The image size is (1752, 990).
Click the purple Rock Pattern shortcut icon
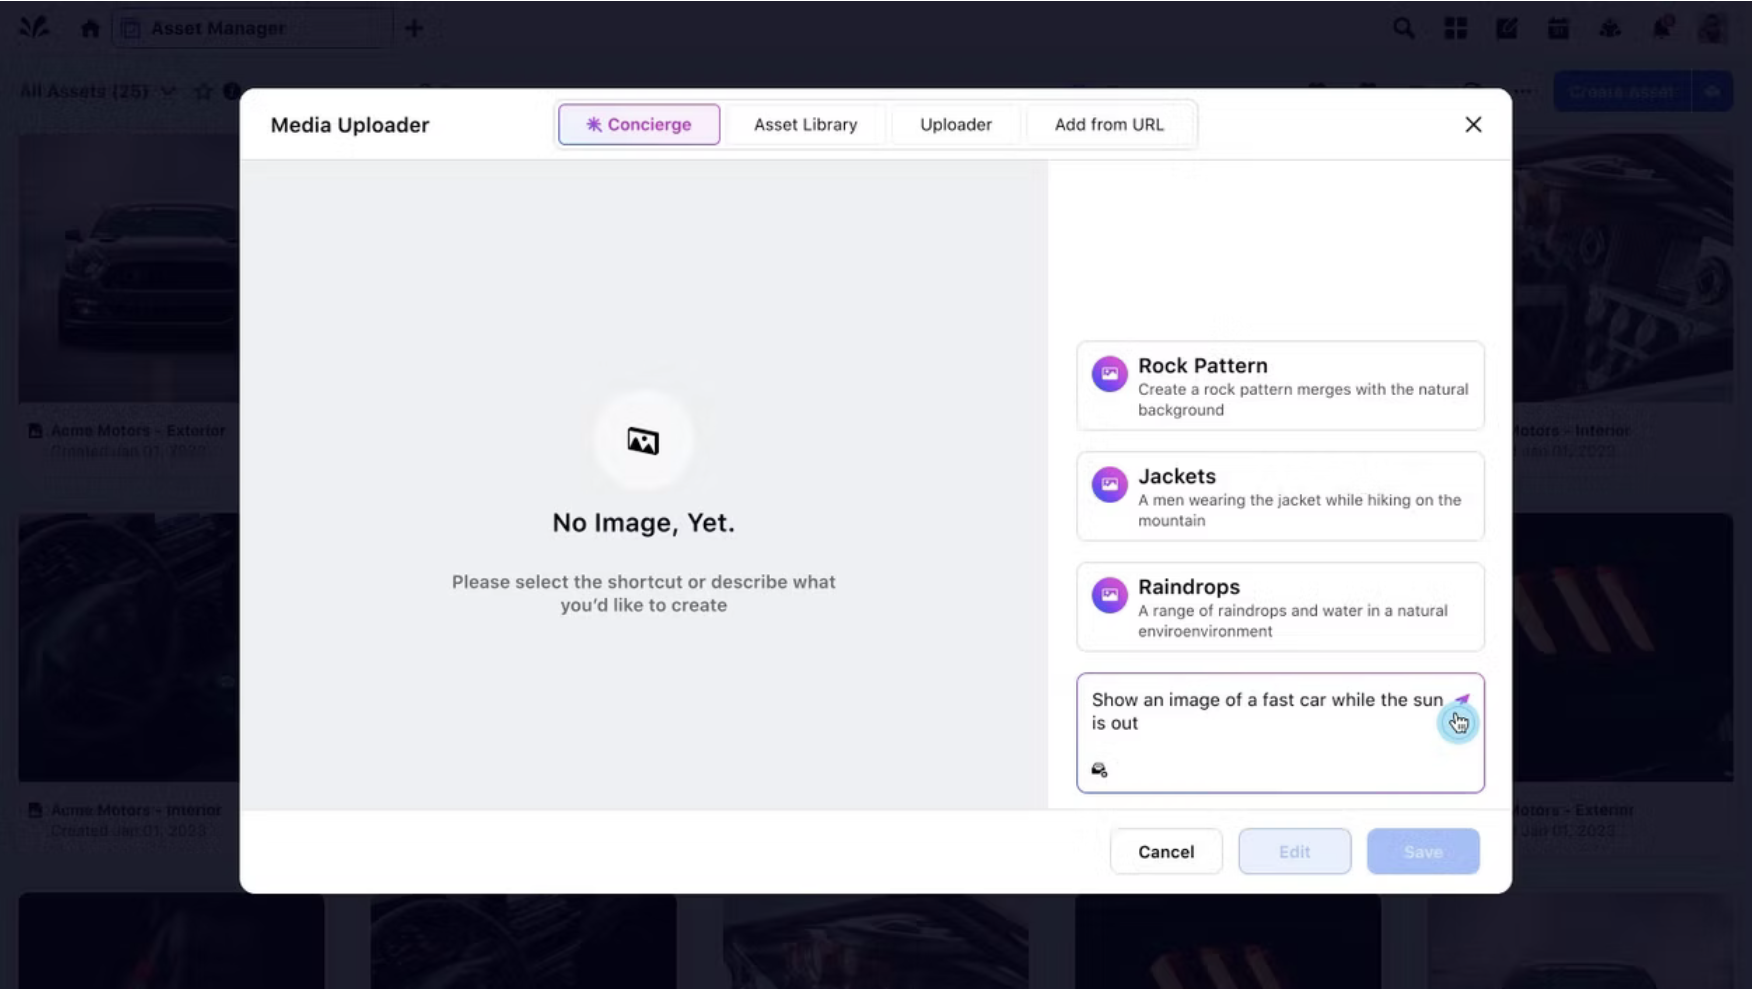[x=1109, y=375]
